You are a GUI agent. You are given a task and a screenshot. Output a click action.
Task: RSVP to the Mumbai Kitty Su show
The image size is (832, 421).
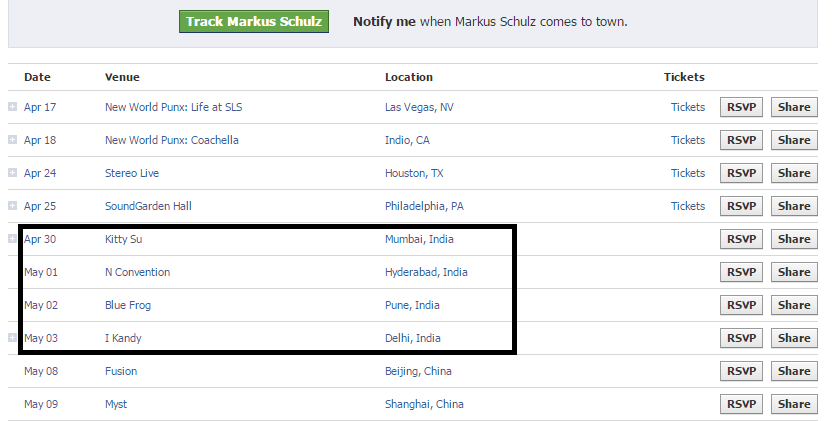click(x=741, y=239)
